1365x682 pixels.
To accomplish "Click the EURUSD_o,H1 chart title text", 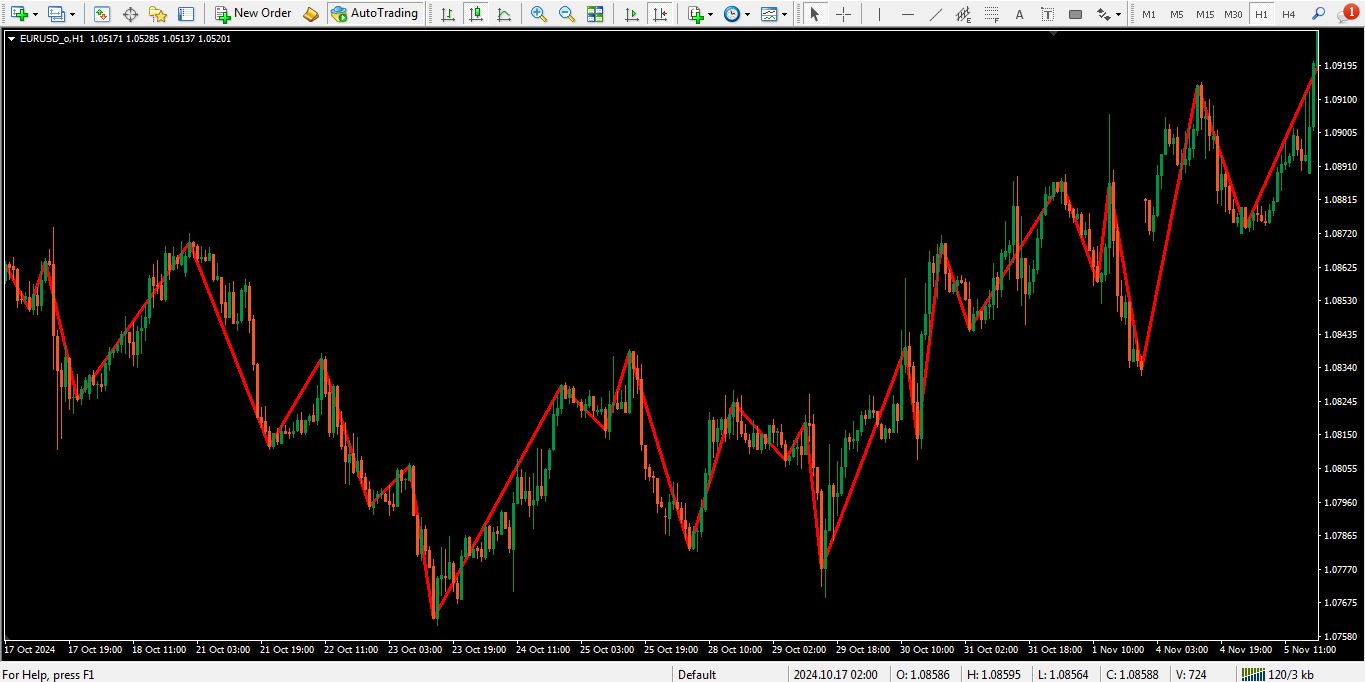I will (52, 38).
